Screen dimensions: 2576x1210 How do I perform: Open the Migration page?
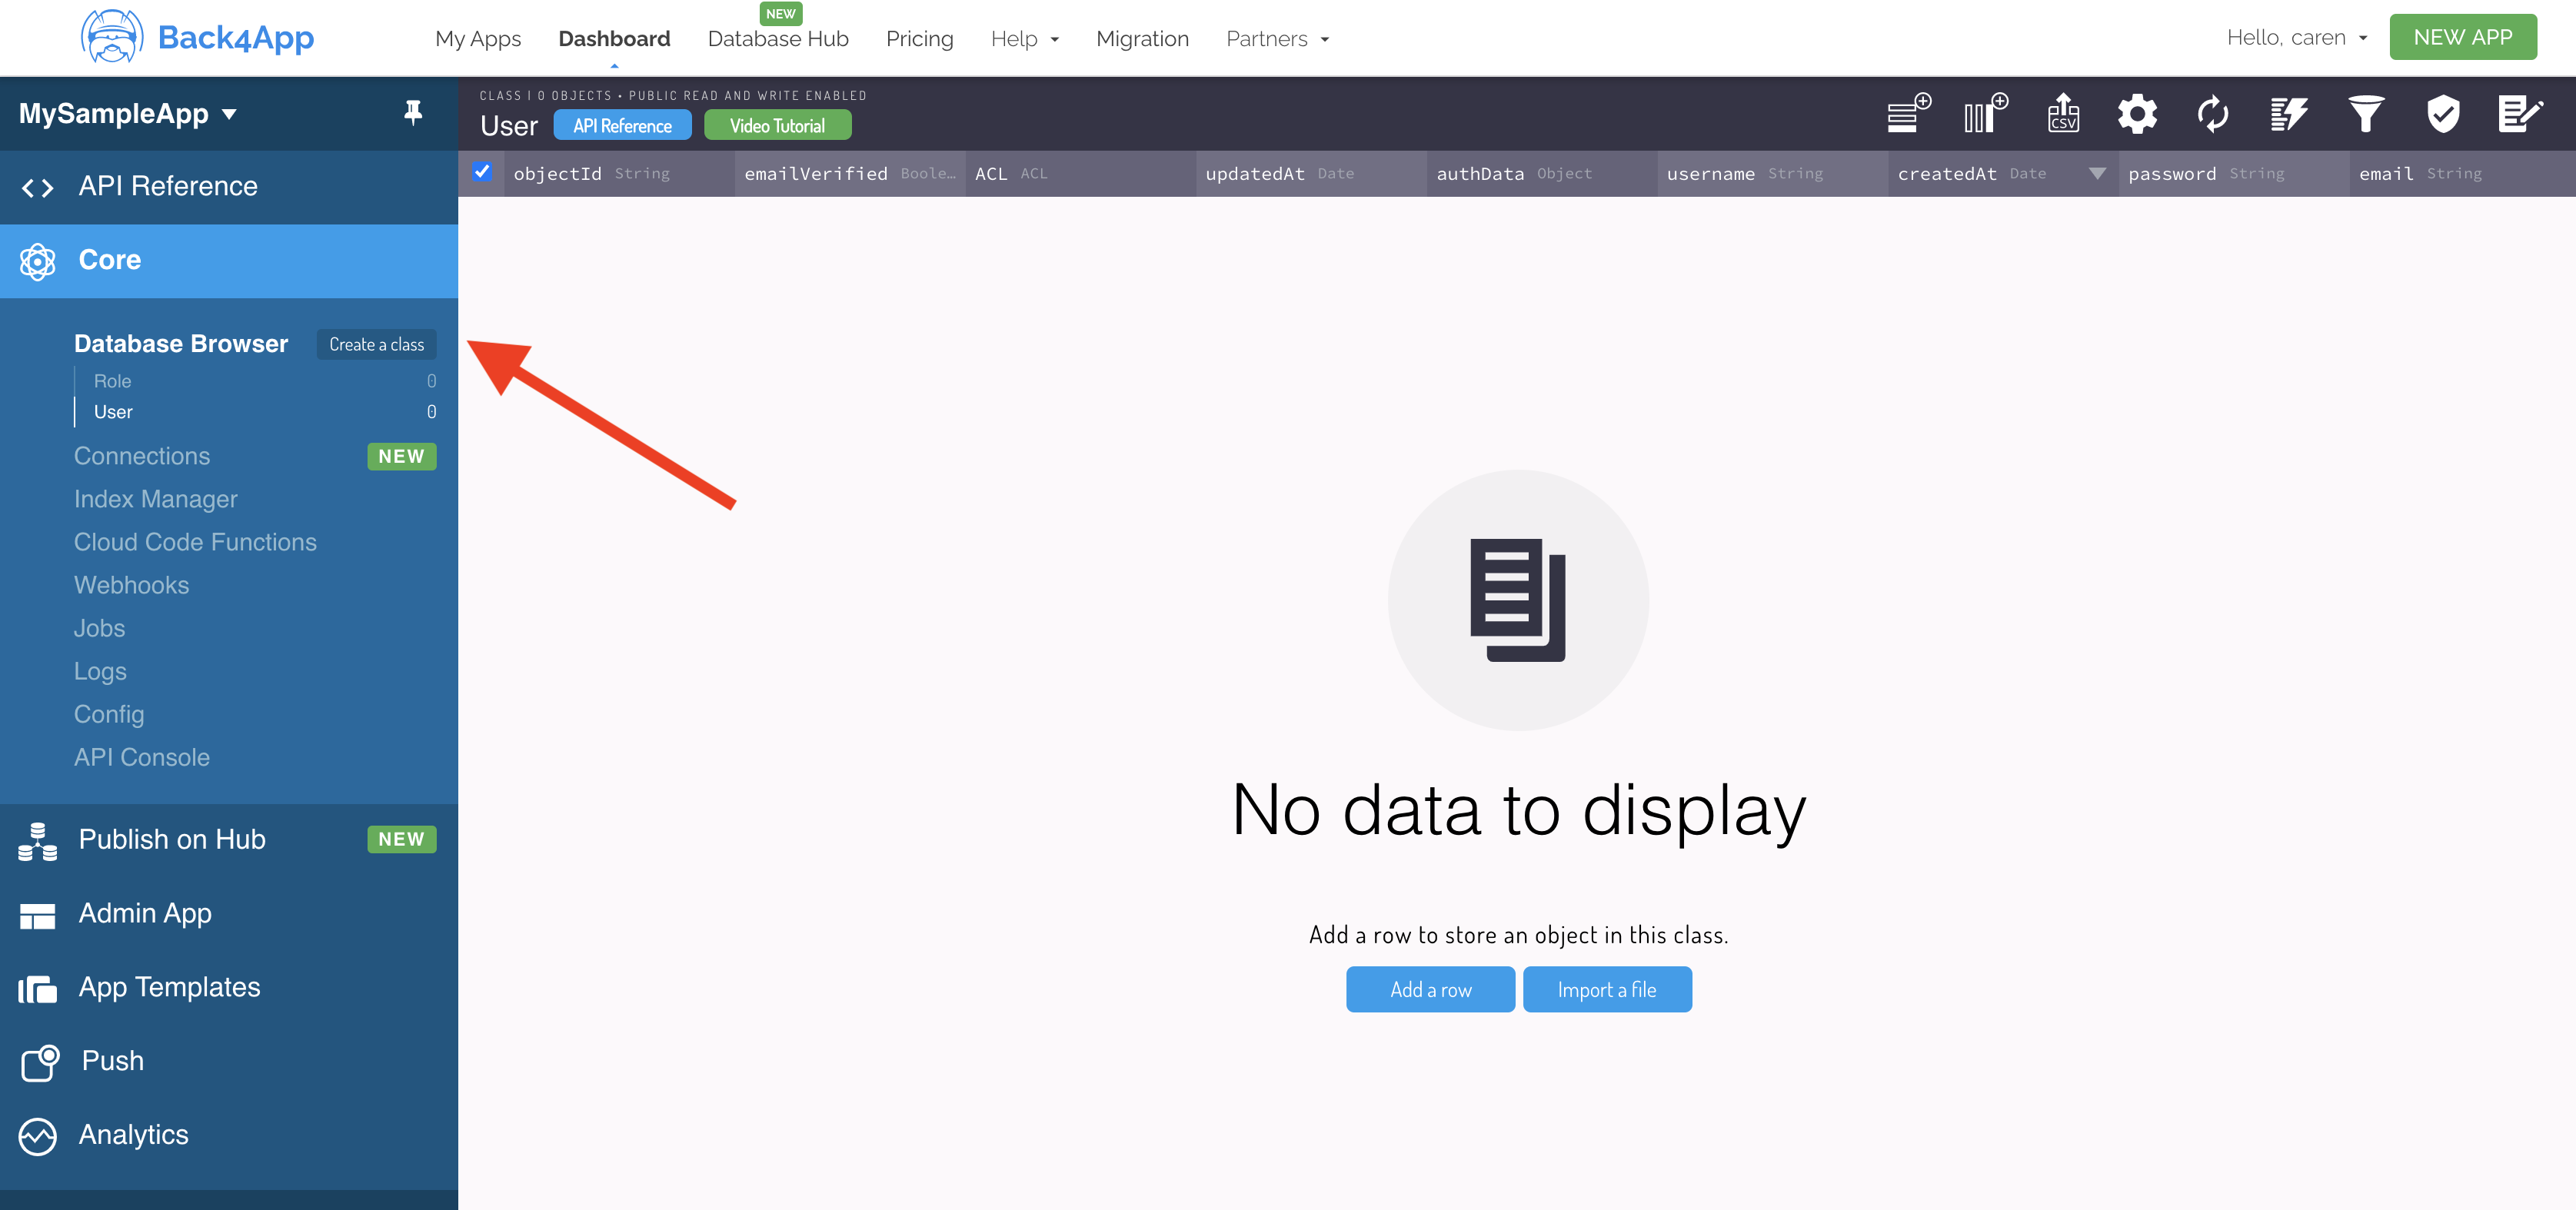[x=1142, y=39]
